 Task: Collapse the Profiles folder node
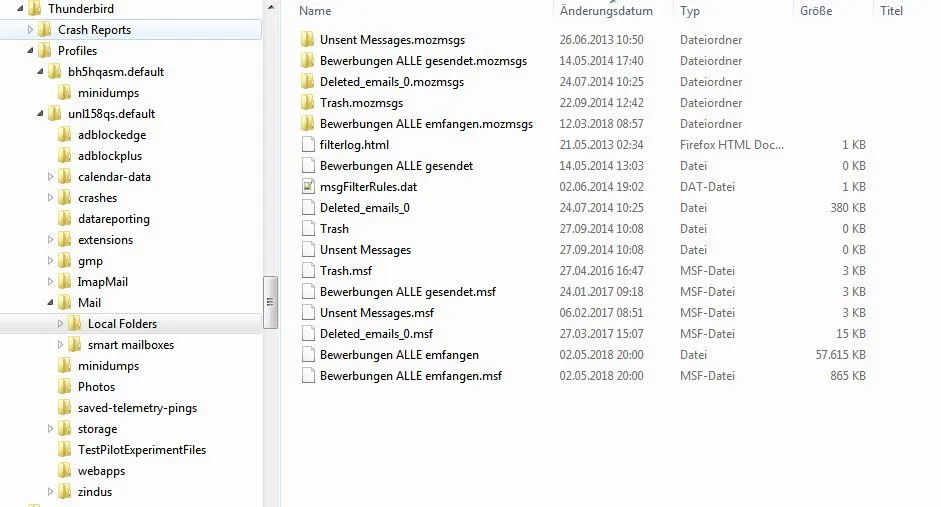pos(30,51)
